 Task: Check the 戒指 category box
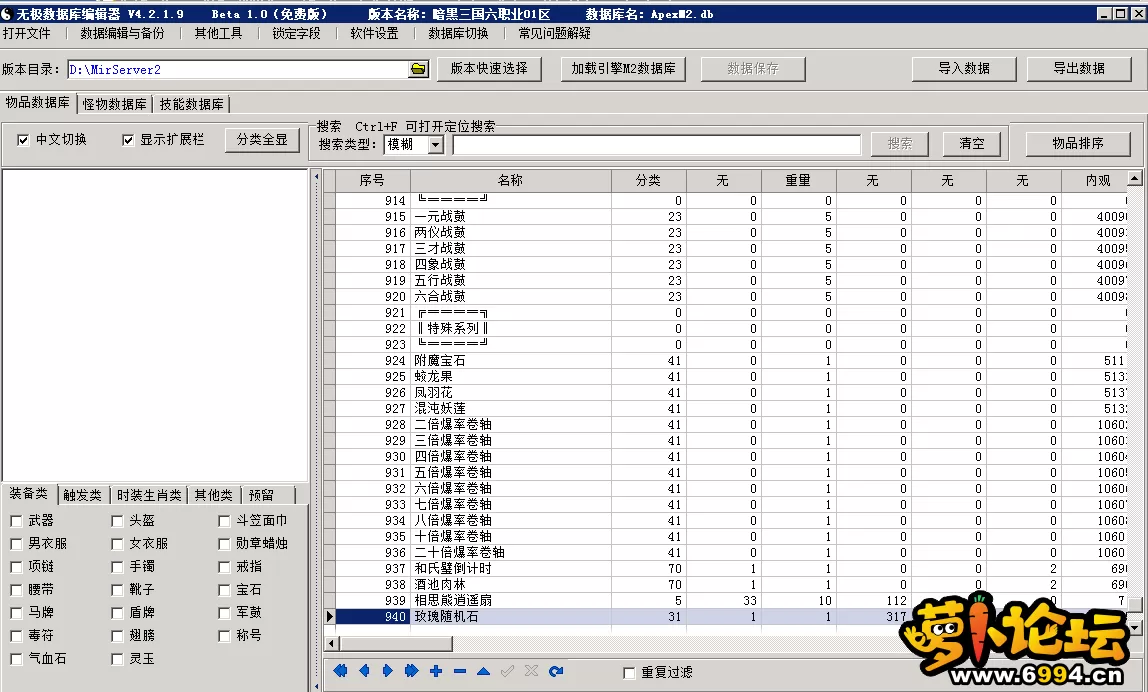click(224, 567)
